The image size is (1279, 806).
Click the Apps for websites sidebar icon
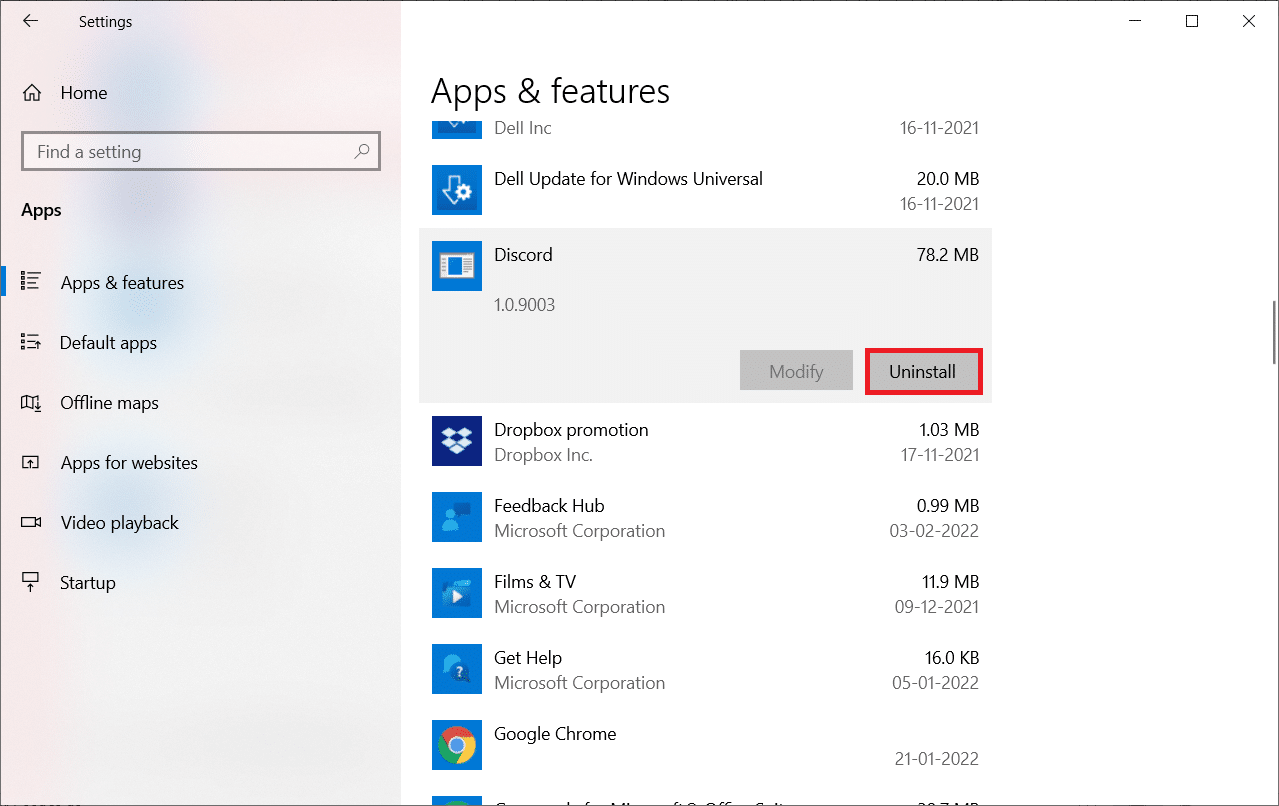[30, 462]
